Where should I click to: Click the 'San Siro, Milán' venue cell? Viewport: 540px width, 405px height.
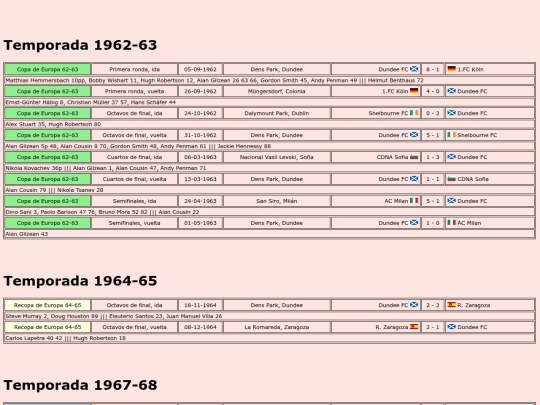coord(277,201)
